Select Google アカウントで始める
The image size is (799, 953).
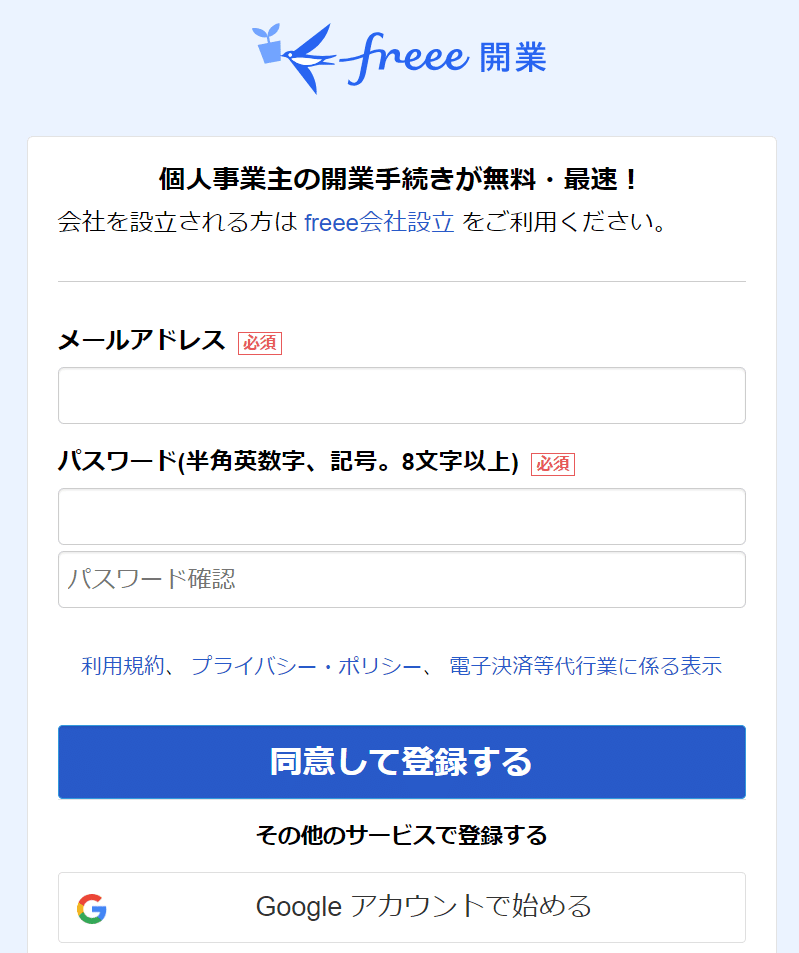(x=401, y=907)
